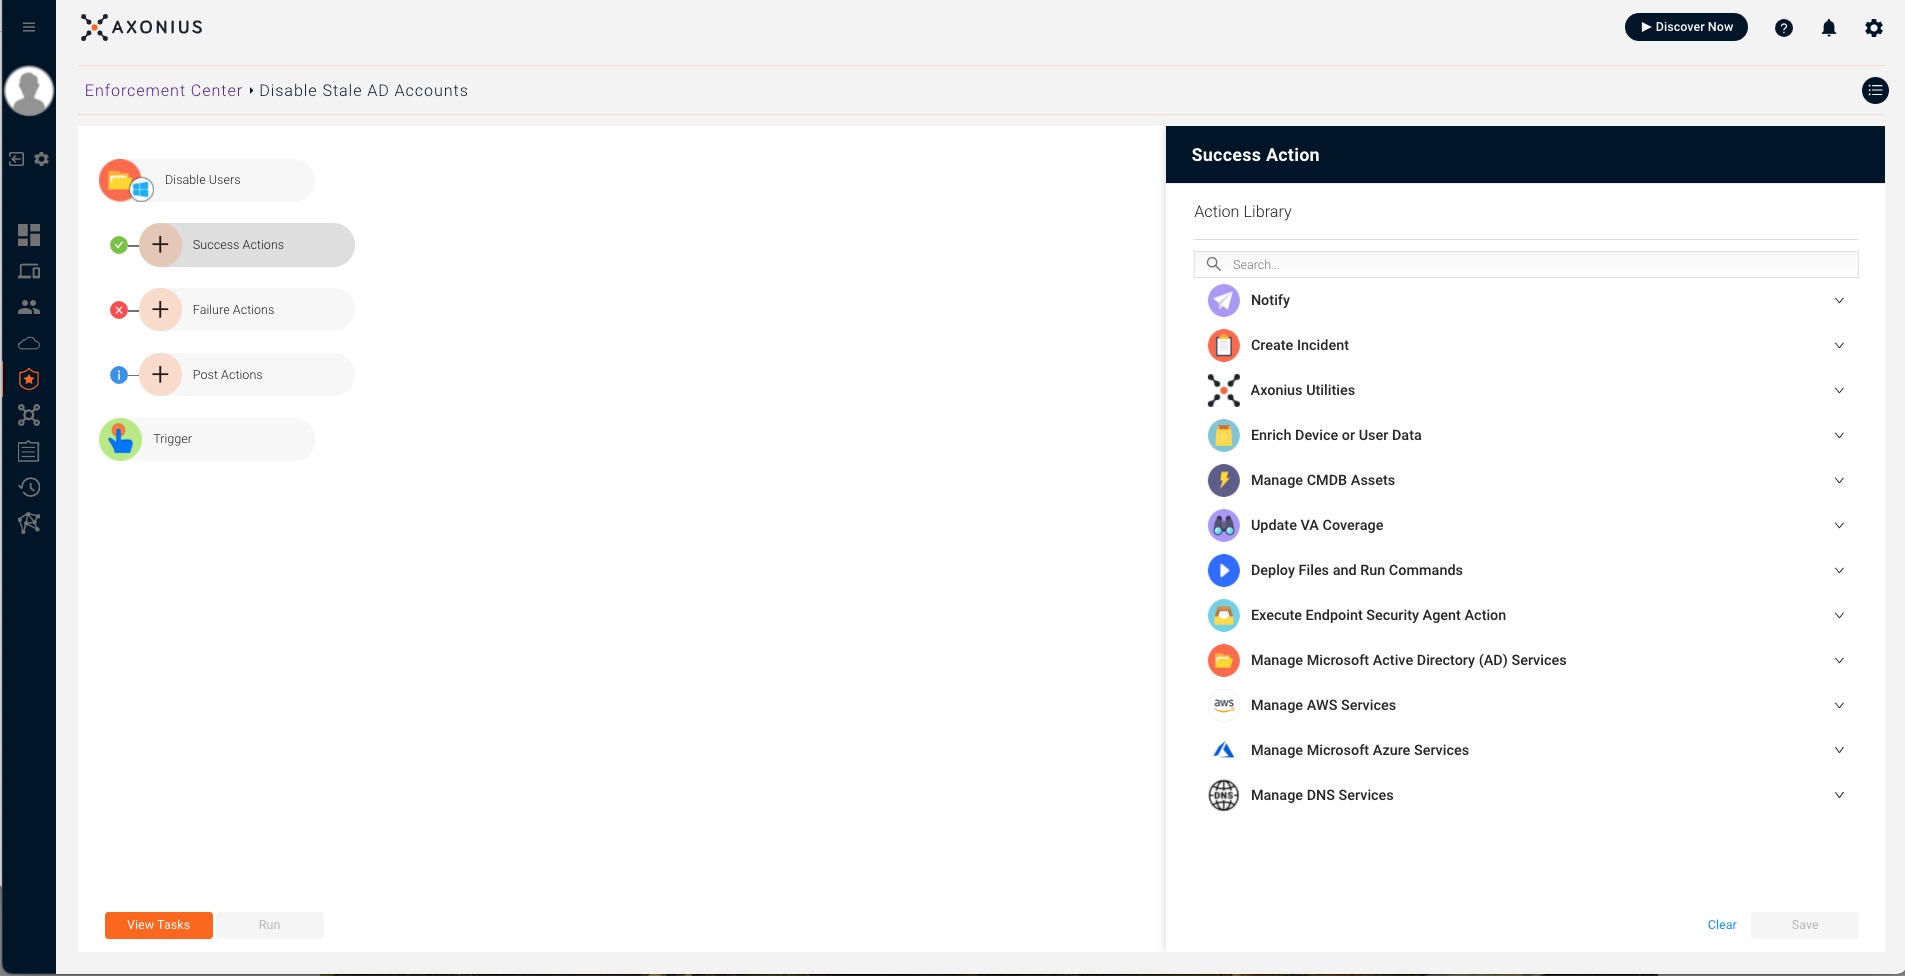The width and height of the screenshot is (1905, 976).
Task: Open the hamburger navigation menu
Action: pyautogui.click(x=29, y=27)
